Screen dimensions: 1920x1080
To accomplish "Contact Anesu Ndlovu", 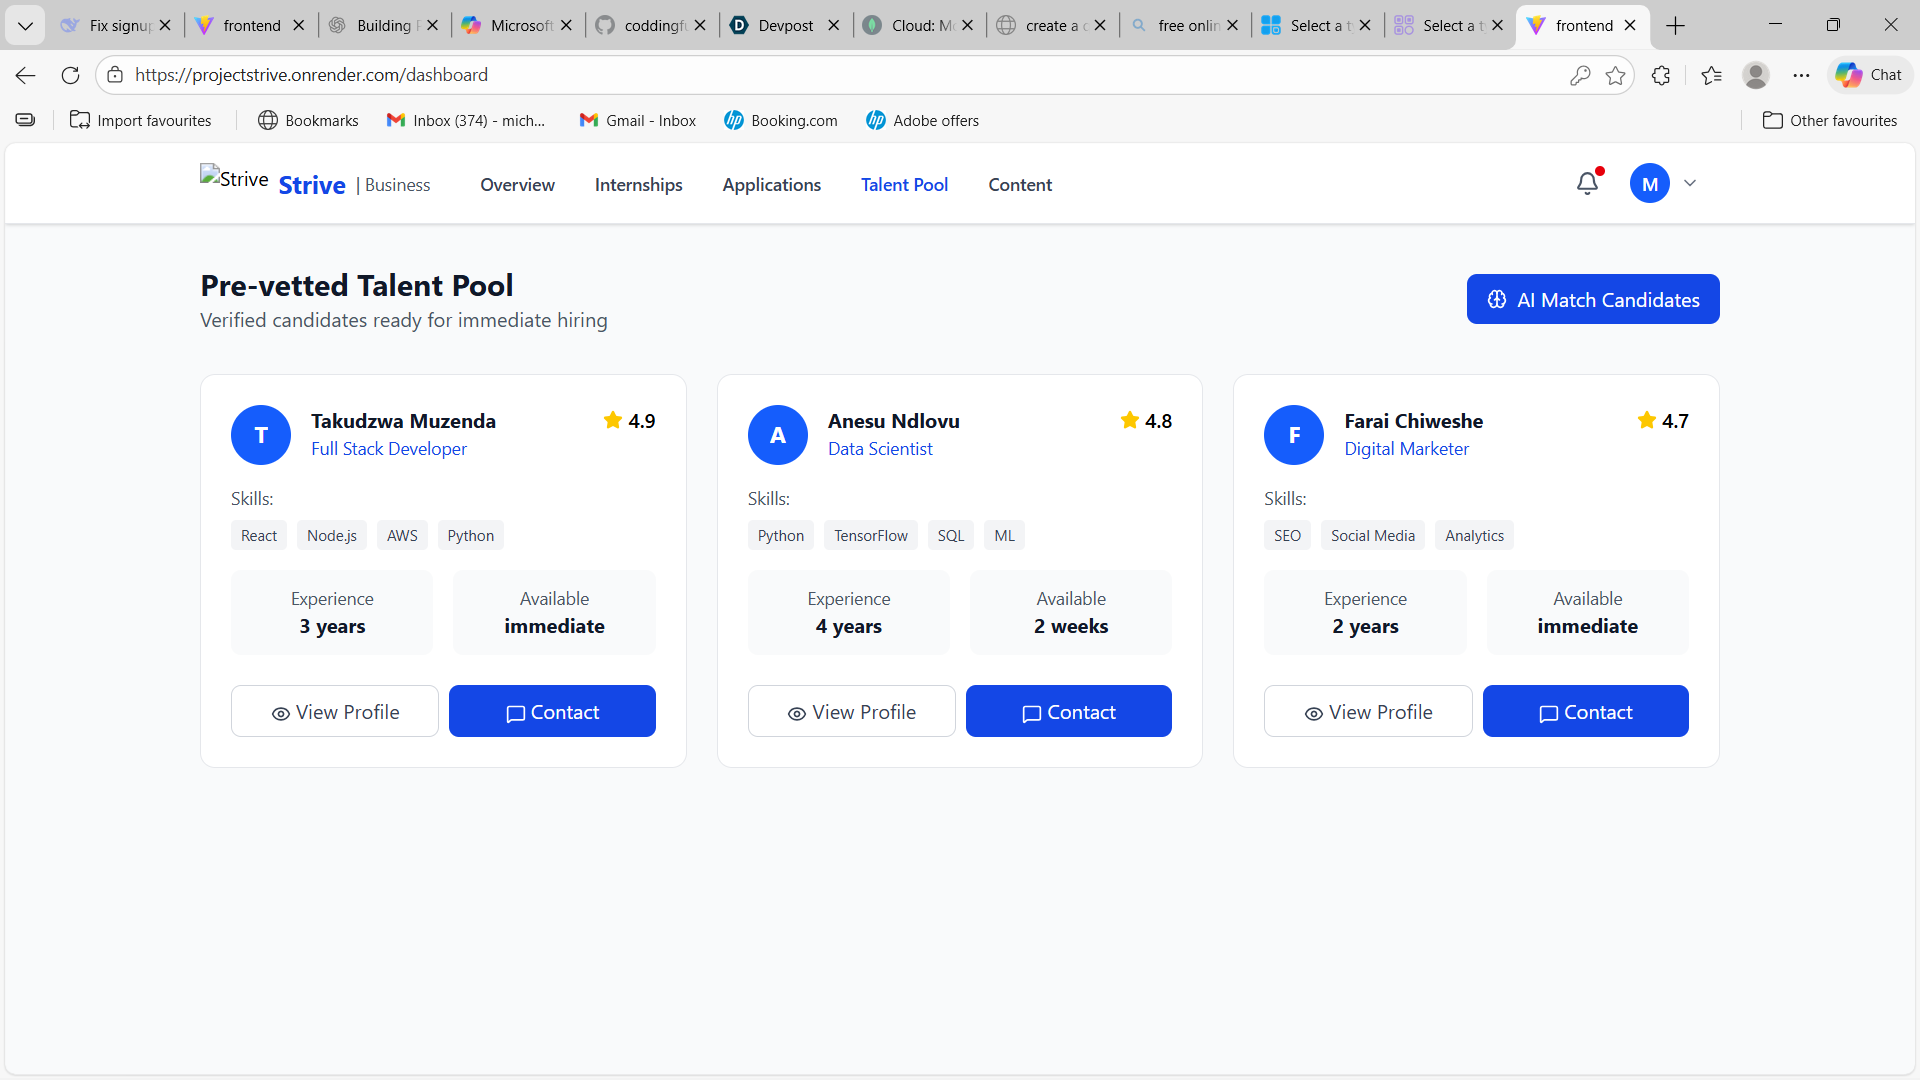I will 1068,712.
